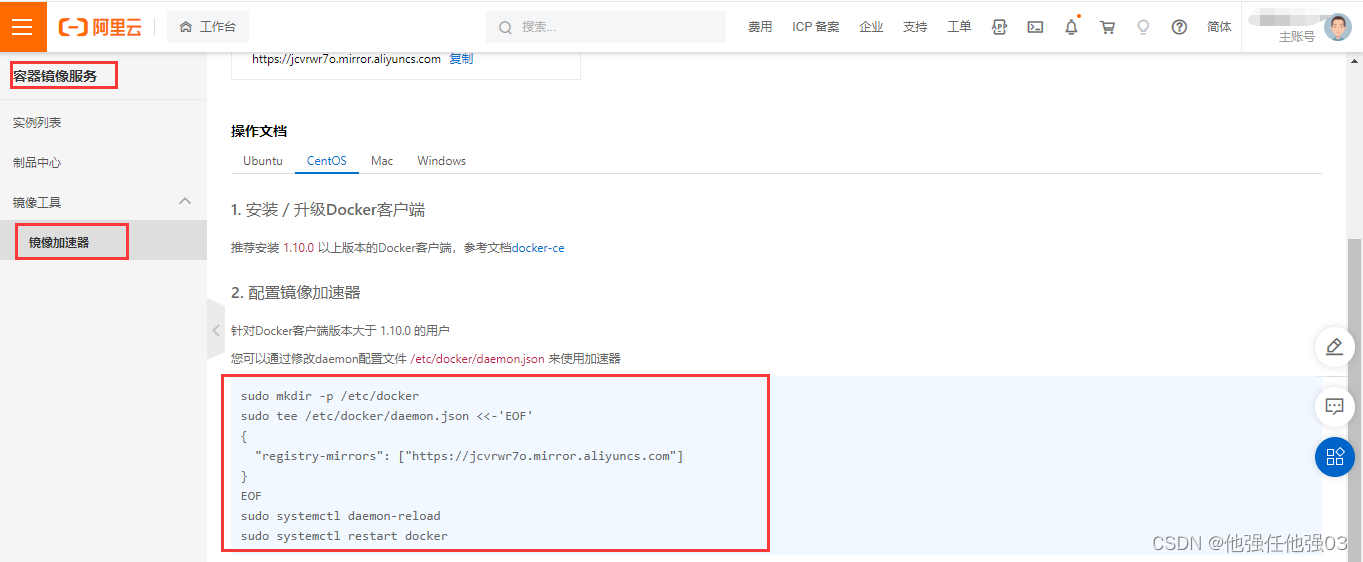The image size is (1363, 562).
Task: Switch to the Ubuntu tab
Action: point(263,161)
